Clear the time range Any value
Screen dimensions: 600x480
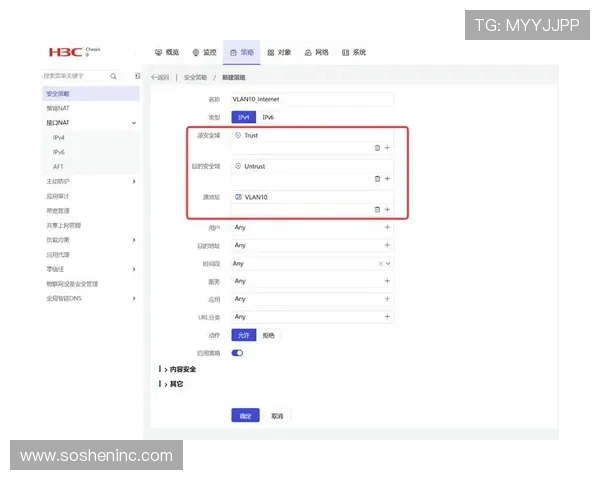click(x=381, y=264)
